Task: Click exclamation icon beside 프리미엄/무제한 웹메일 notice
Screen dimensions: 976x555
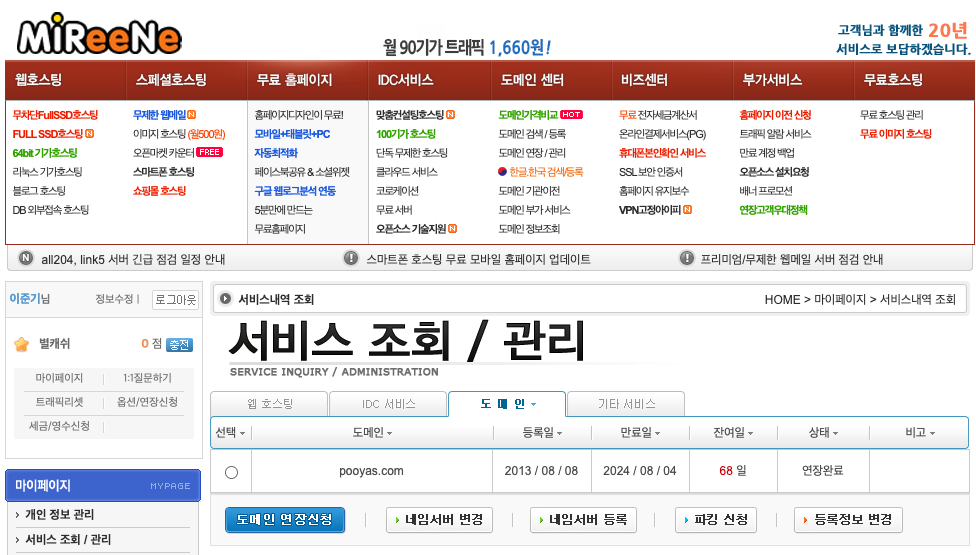Action: [x=687, y=258]
